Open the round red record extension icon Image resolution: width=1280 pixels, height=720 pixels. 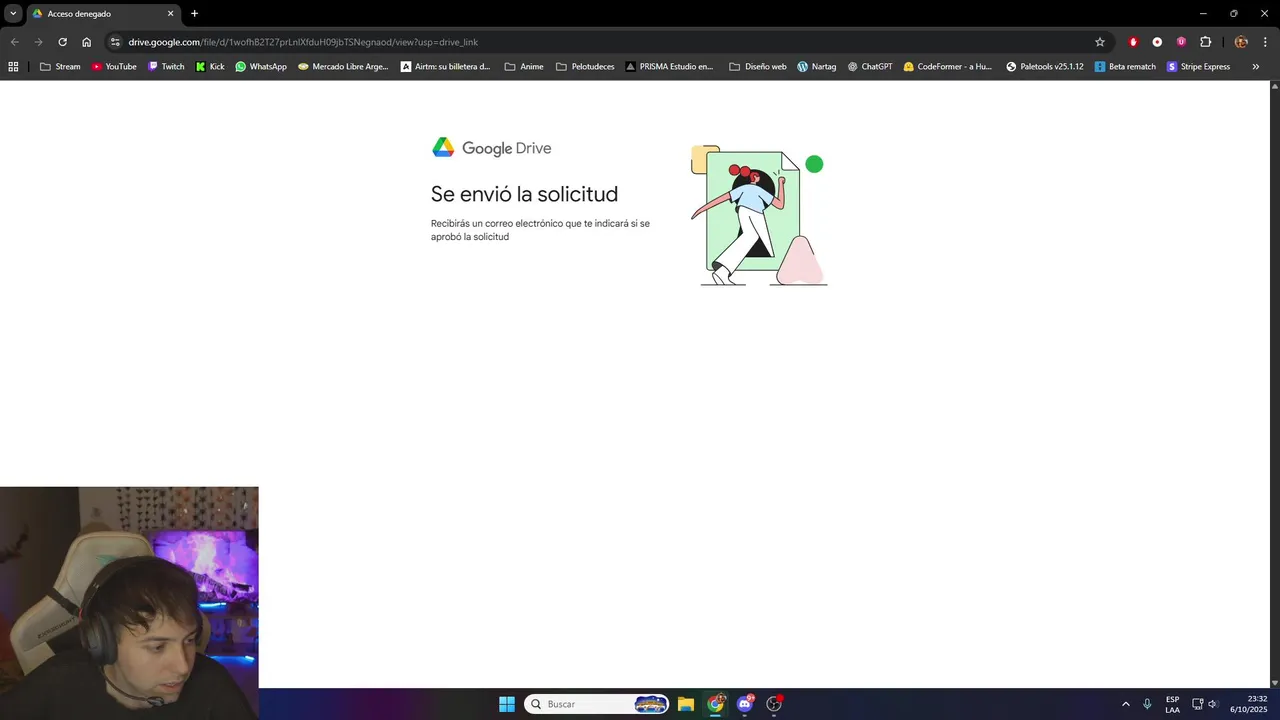[1157, 42]
